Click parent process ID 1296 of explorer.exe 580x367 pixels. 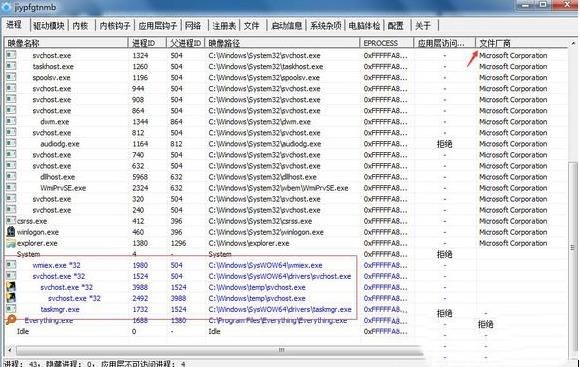[179, 243]
